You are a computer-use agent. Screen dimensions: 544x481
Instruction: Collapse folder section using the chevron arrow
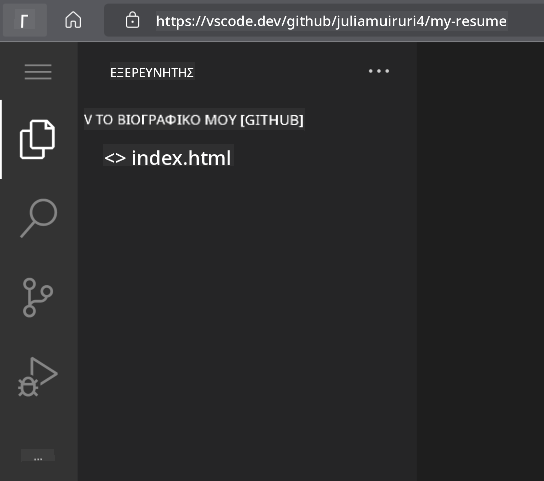click(x=88, y=120)
